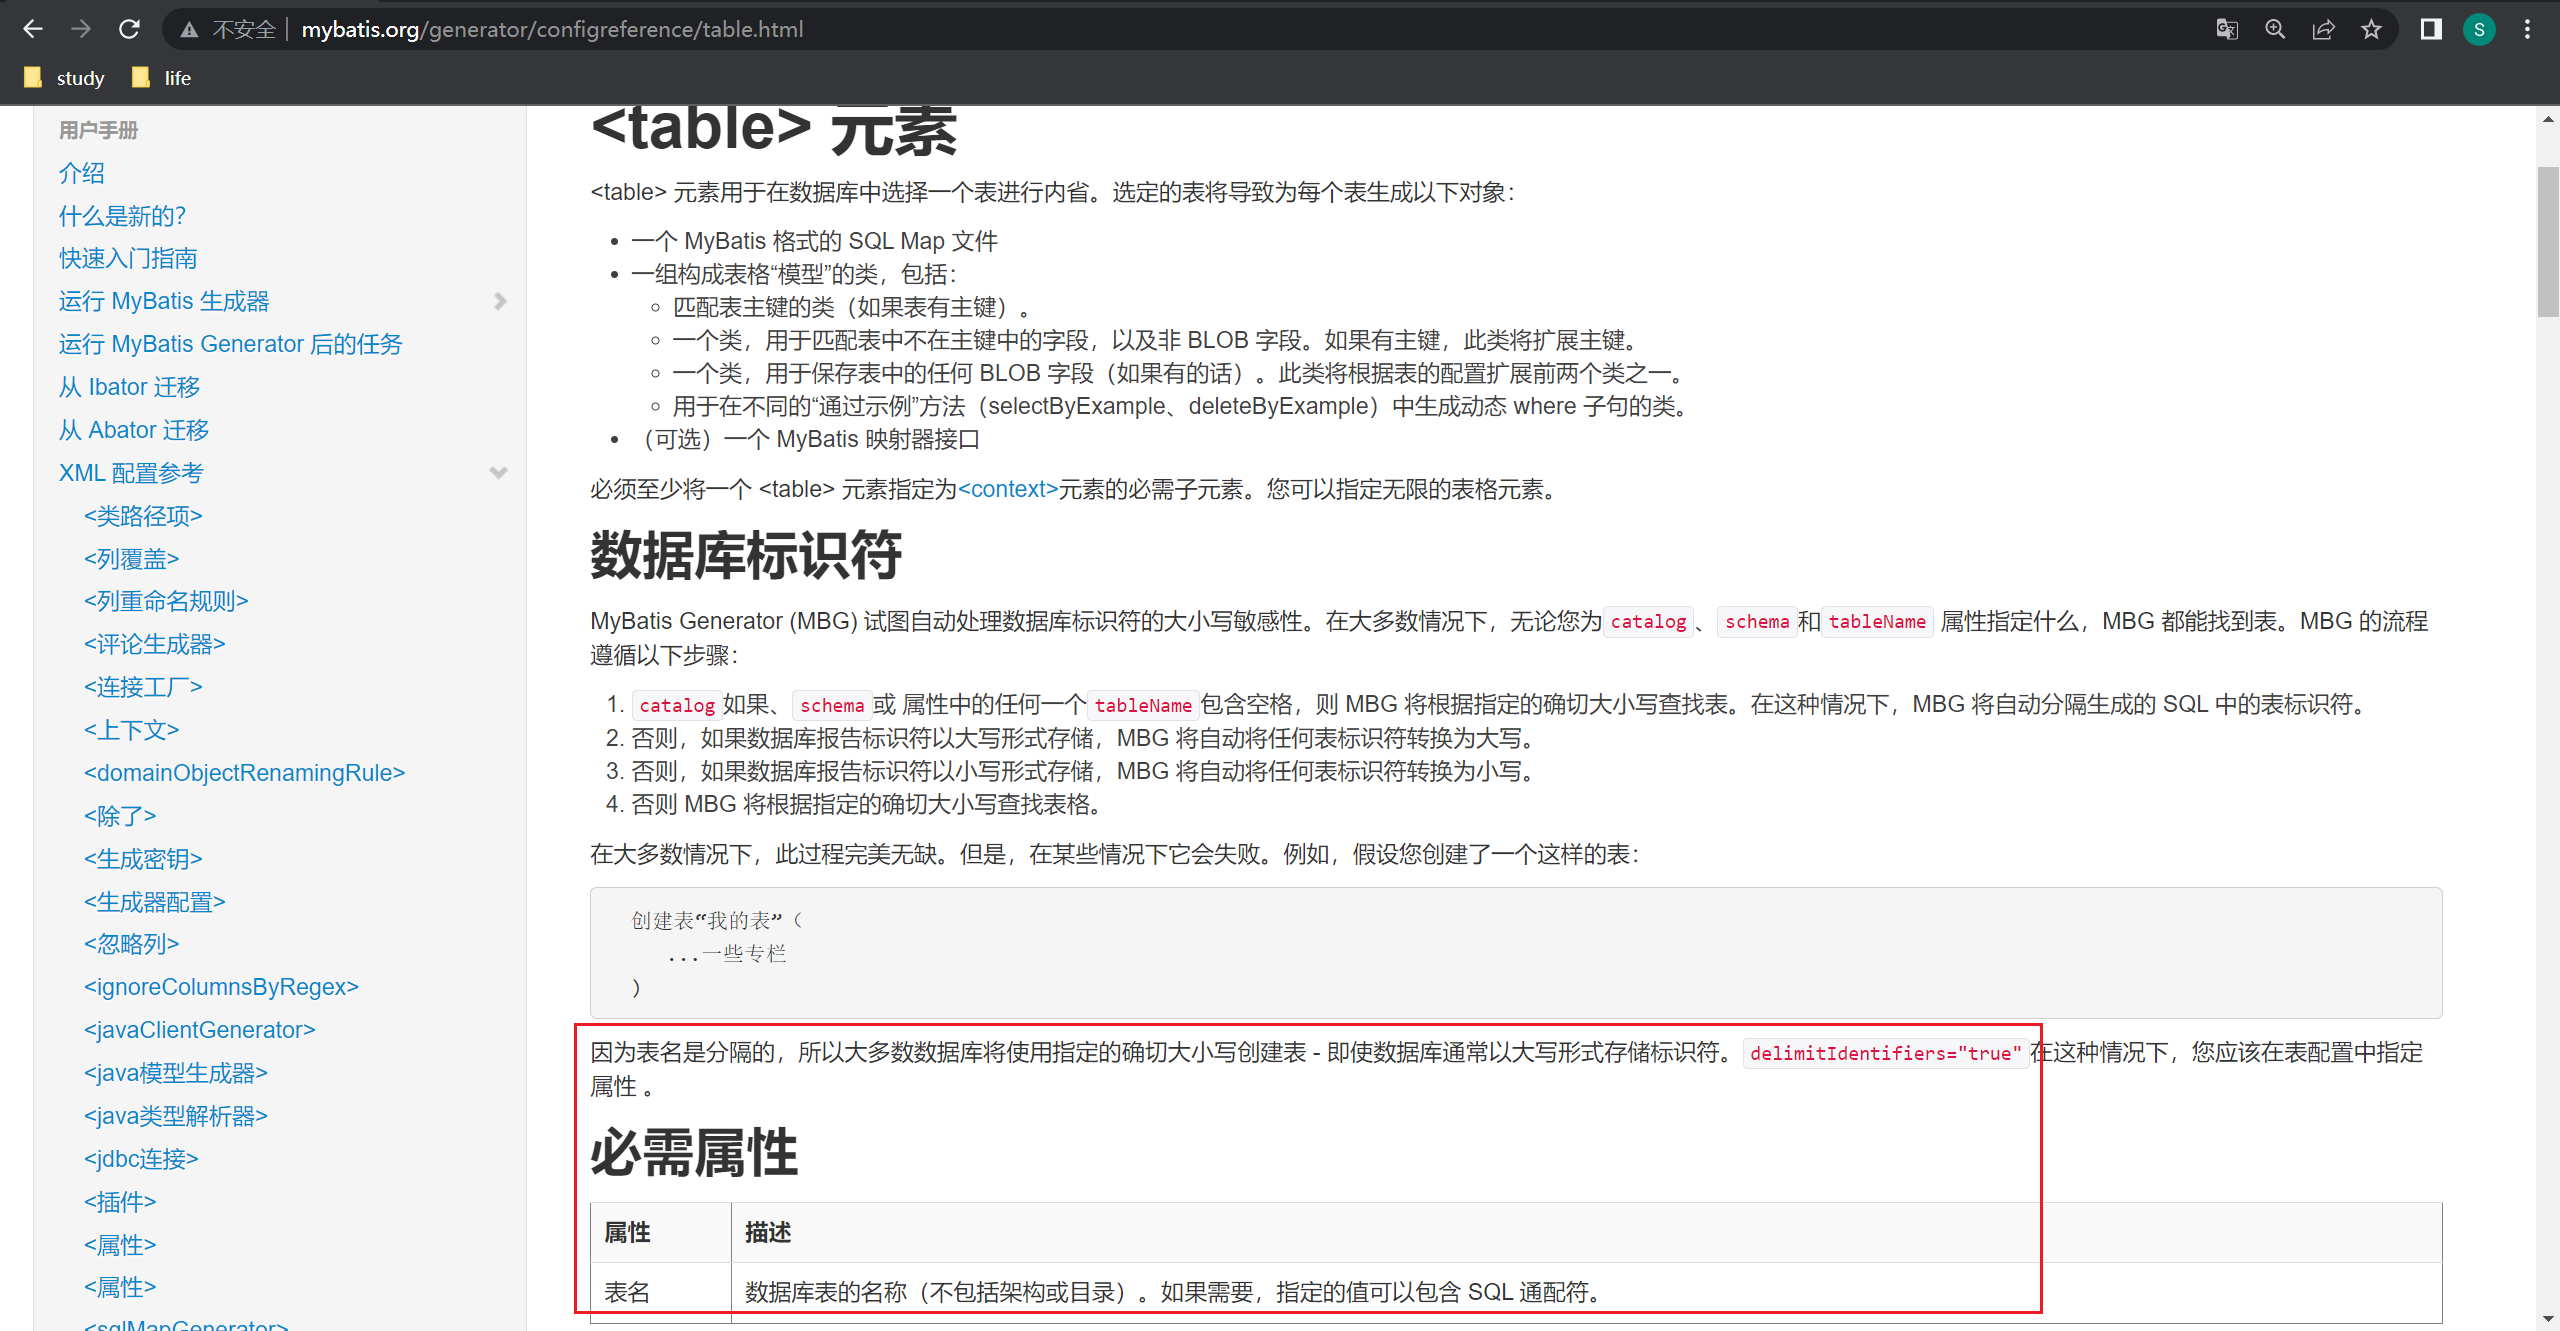Open 运行 MyBatis 生成器 page
This screenshot has width=2560, height=1331.
pos(164,301)
